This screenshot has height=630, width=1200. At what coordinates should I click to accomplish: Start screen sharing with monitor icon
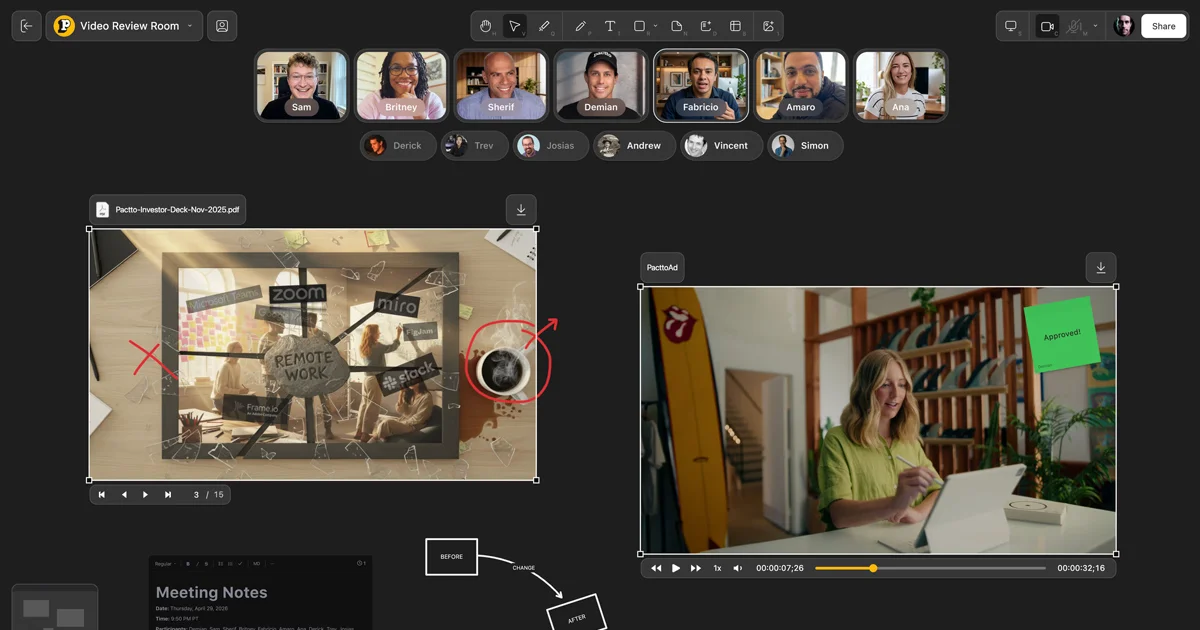pyautogui.click(x=1012, y=26)
